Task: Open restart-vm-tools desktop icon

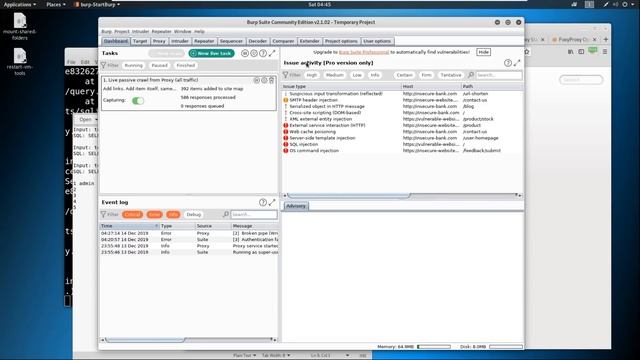Action: click(x=20, y=62)
